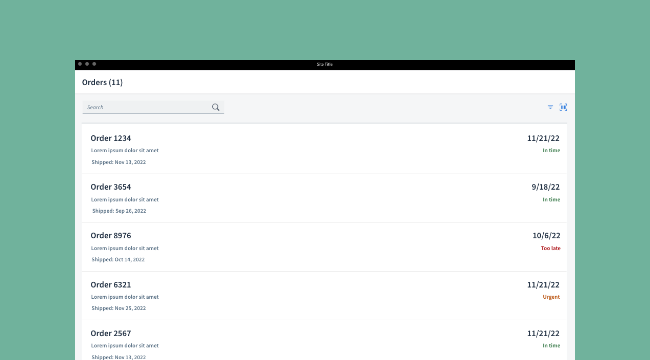This screenshot has height=360, width=650.
Task: Click the 10/6/22 date of Order 8976
Action: click(546, 236)
